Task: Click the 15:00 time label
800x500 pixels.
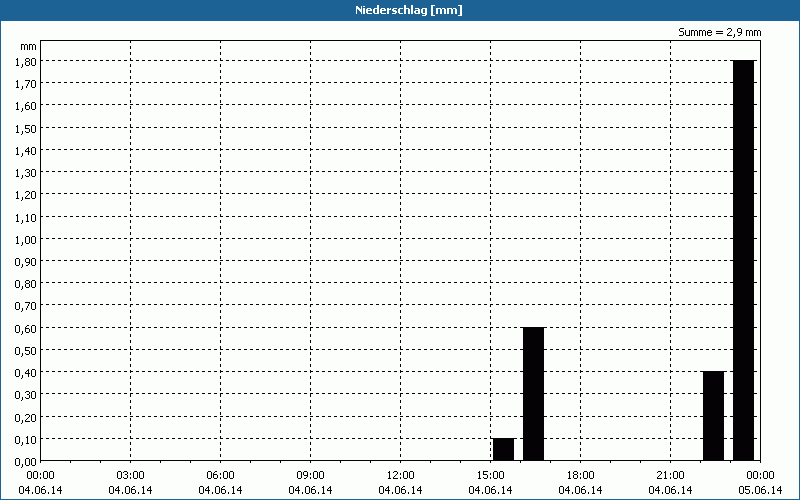Action: [x=490, y=476]
